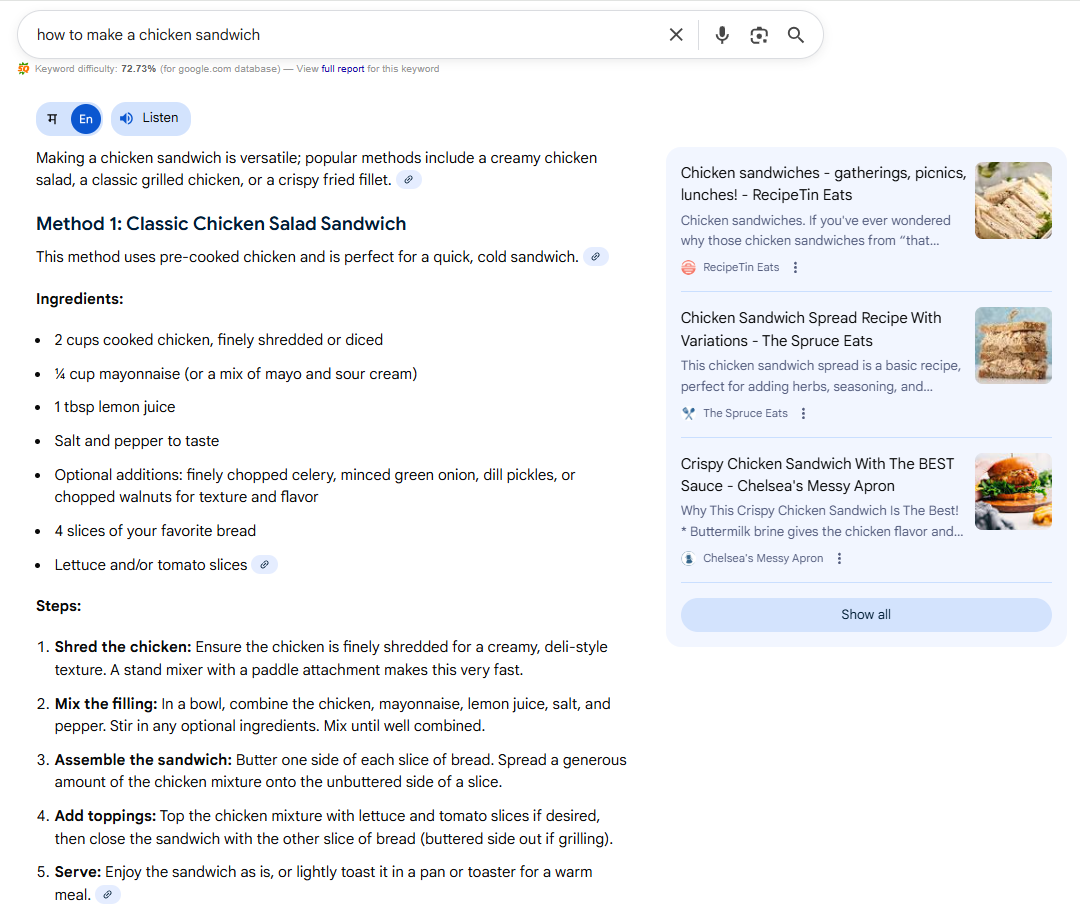
Task: Click the Show all button
Action: point(865,614)
